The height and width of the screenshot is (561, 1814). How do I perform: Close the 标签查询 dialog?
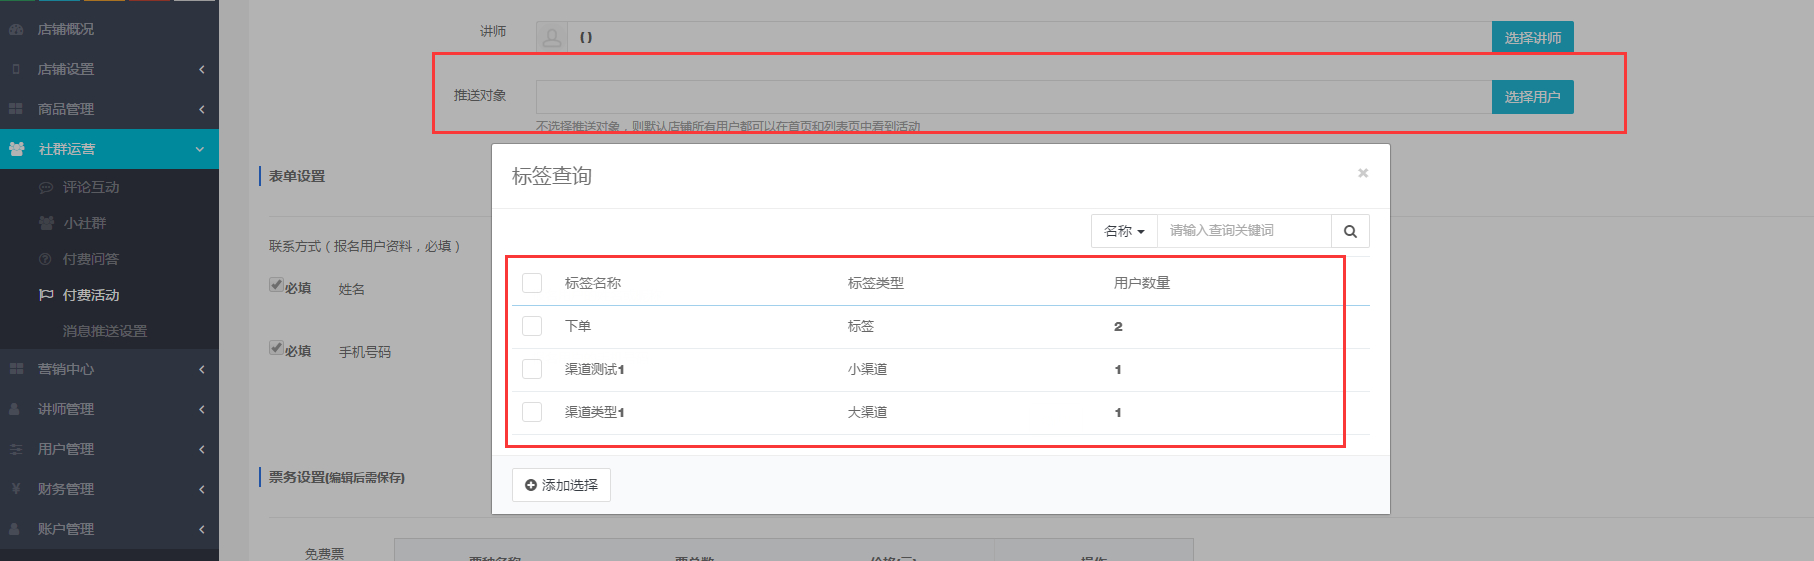coord(1362,173)
